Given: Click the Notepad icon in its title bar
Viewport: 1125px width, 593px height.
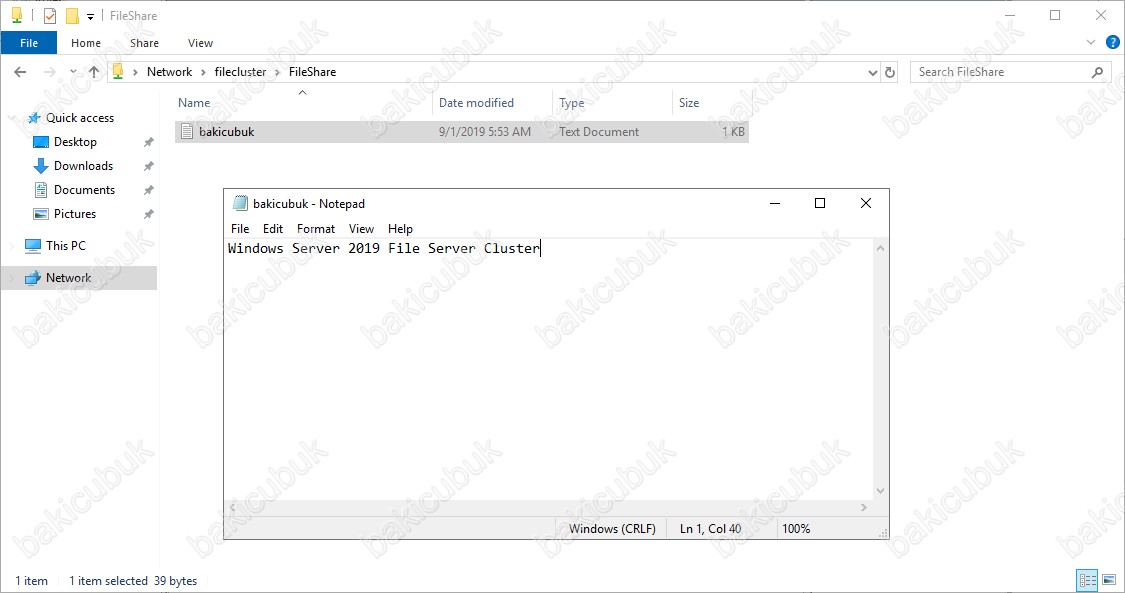Looking at the screenshot, I should pos(240,204).
